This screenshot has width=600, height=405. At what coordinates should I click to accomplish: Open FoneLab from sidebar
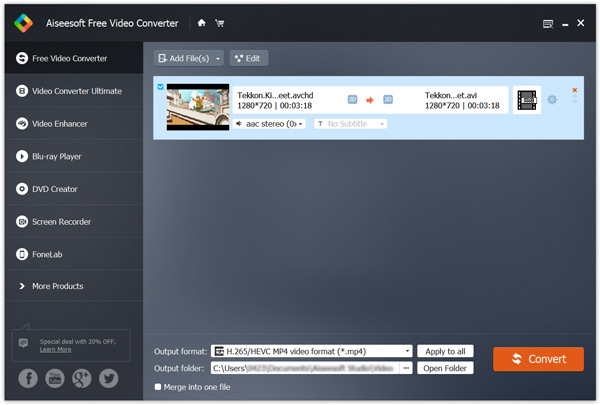(74, 254)
